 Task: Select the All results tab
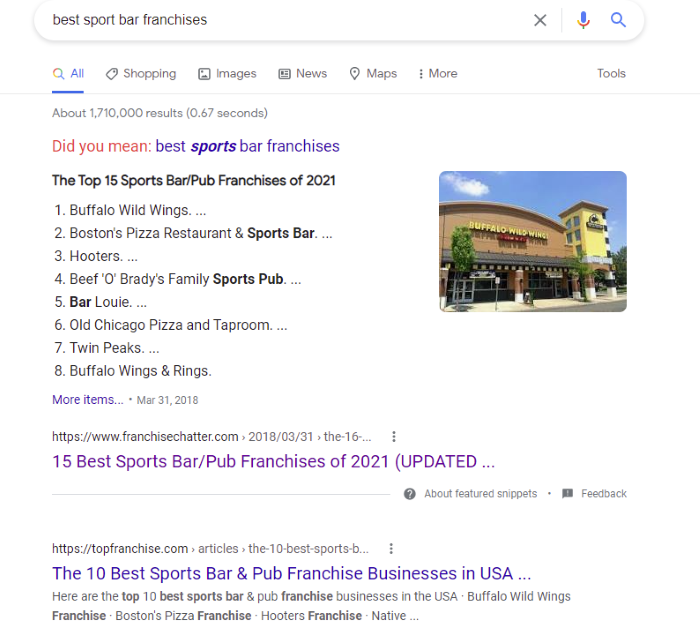coord(68,74)
